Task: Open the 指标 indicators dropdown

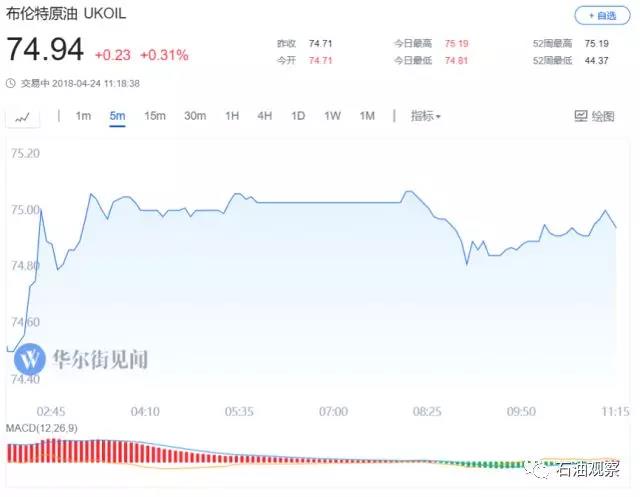Action: [426, 116]
